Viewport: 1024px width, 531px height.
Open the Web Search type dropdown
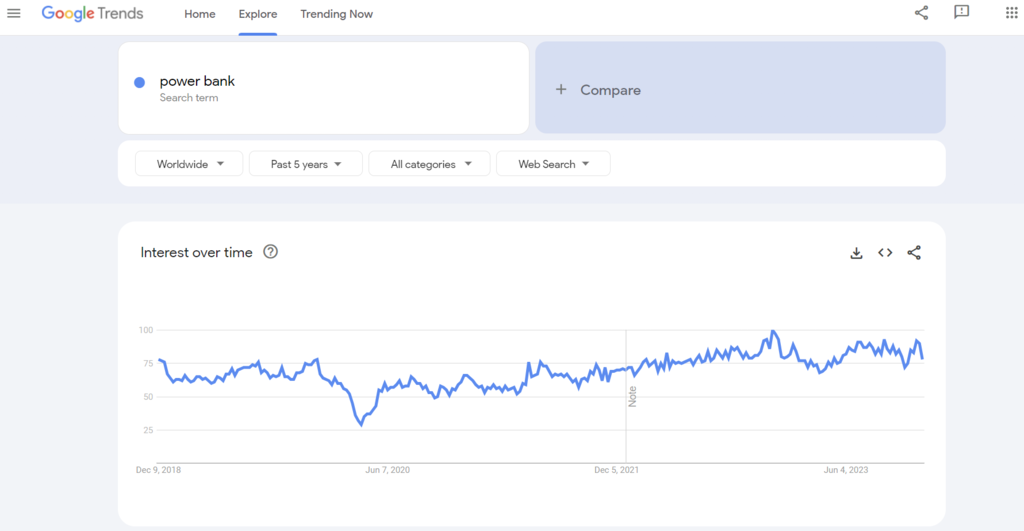point(553,164)
